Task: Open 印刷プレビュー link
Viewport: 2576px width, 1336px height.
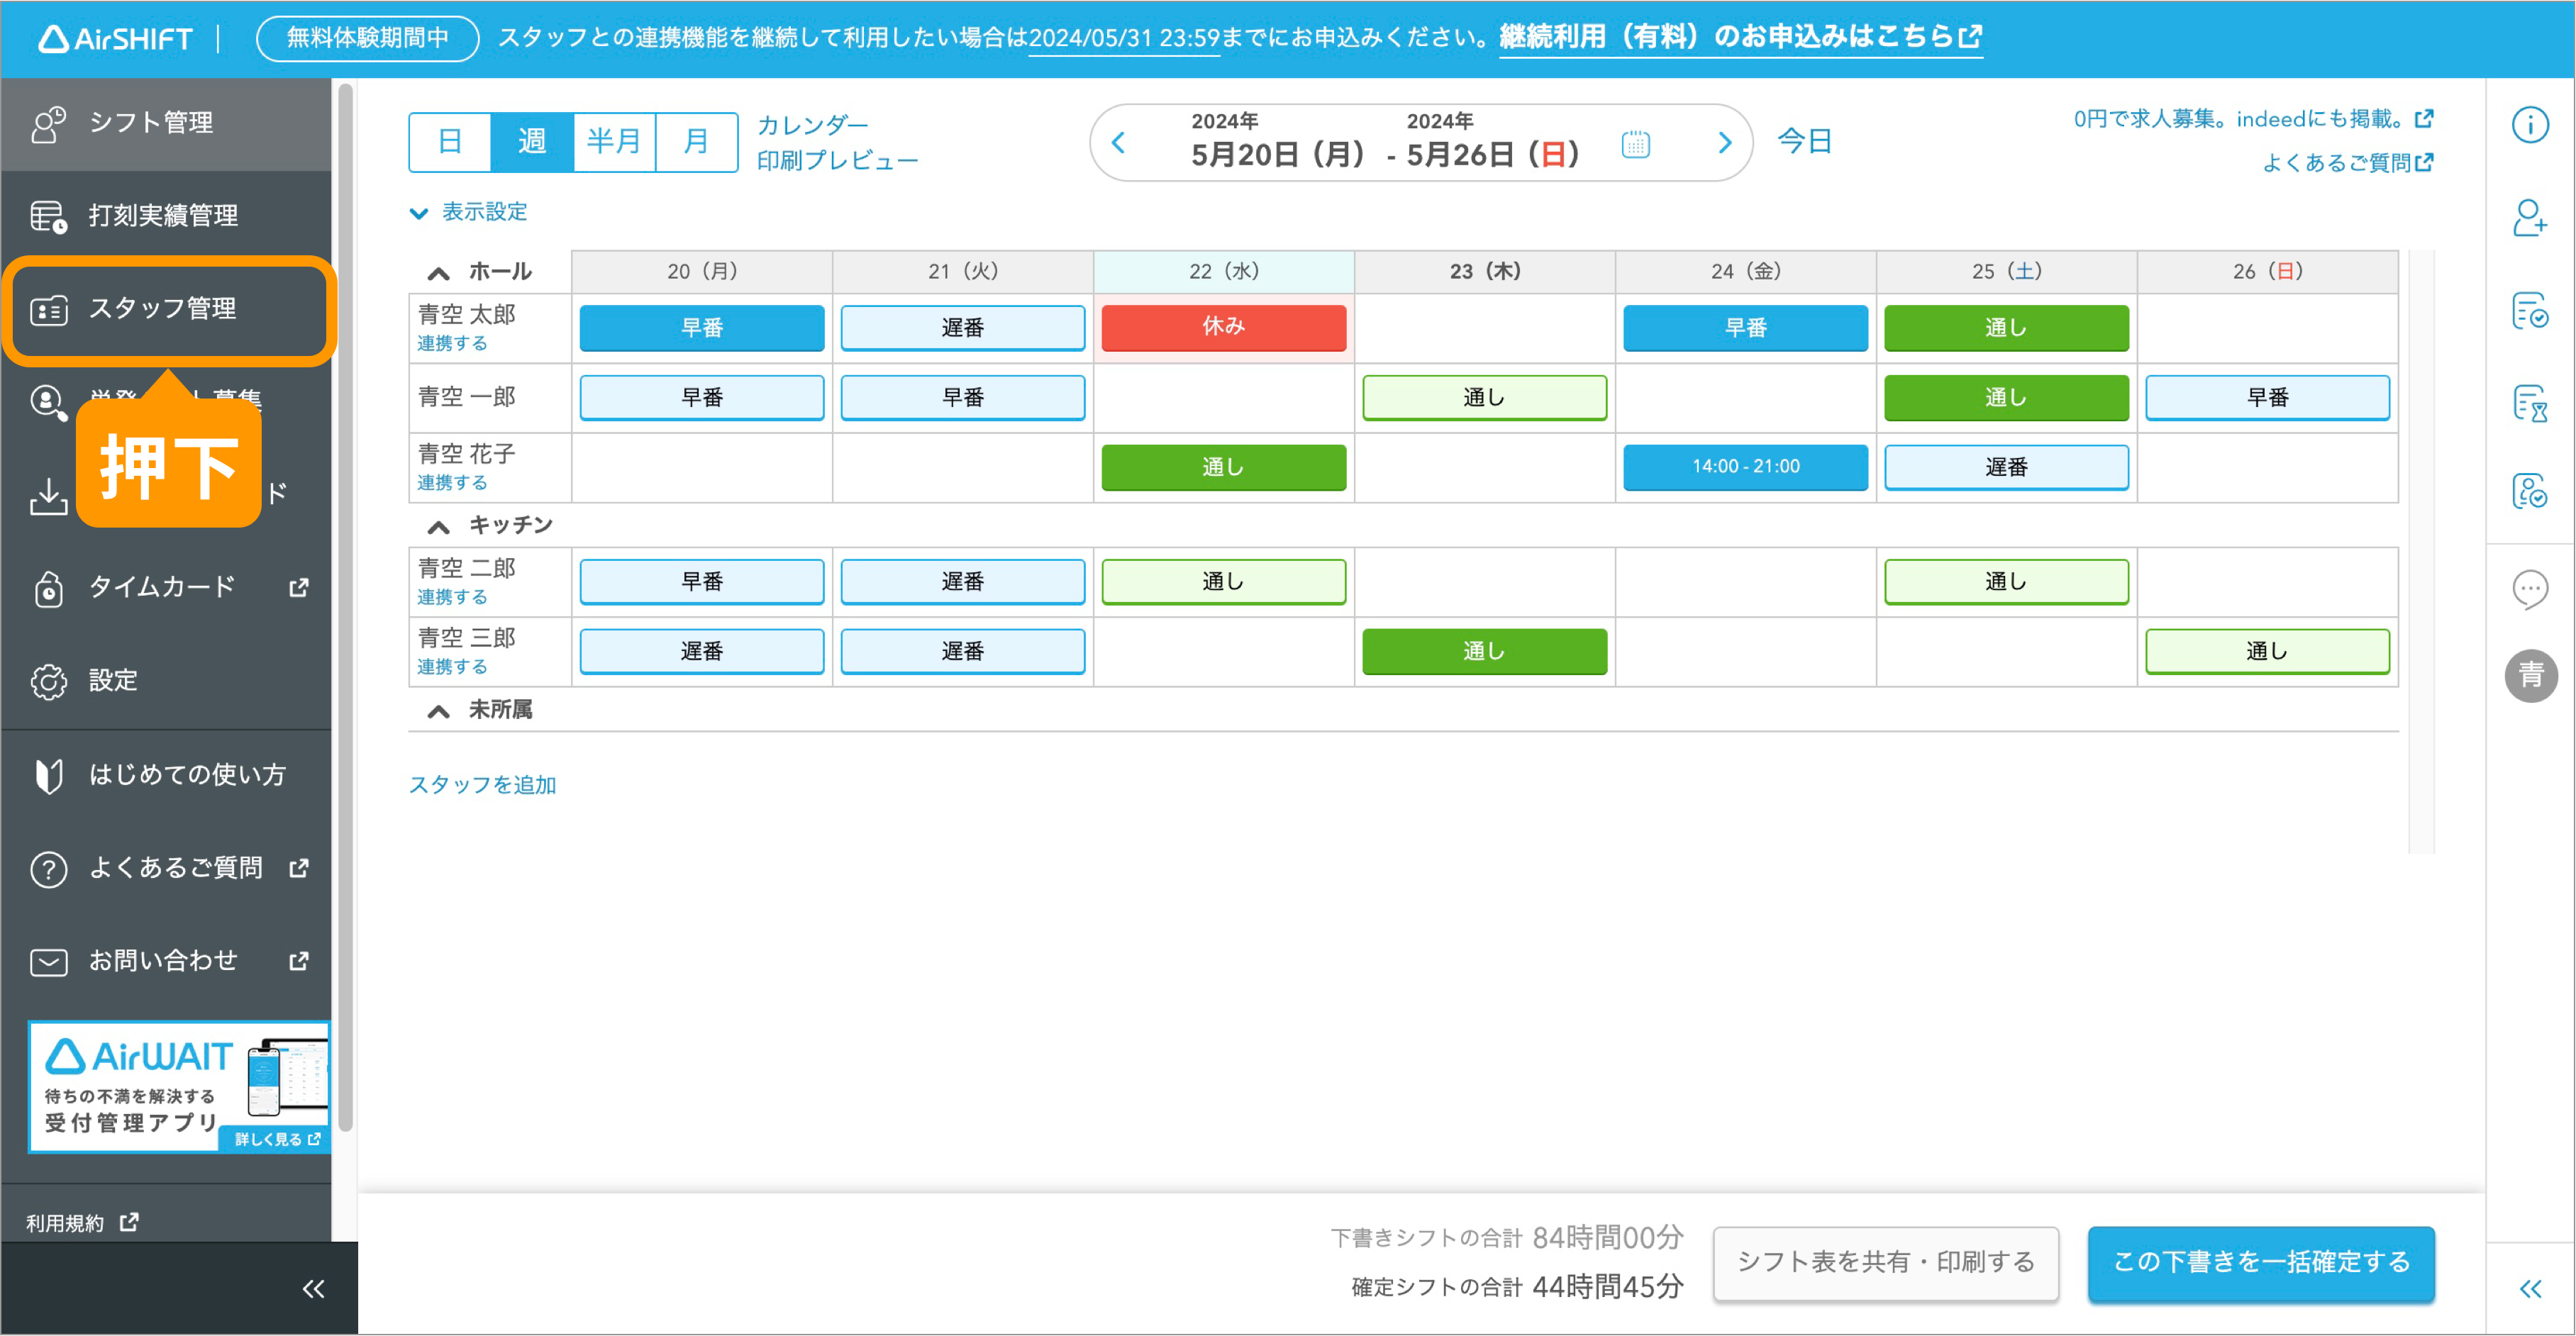Action: [837, 161]
